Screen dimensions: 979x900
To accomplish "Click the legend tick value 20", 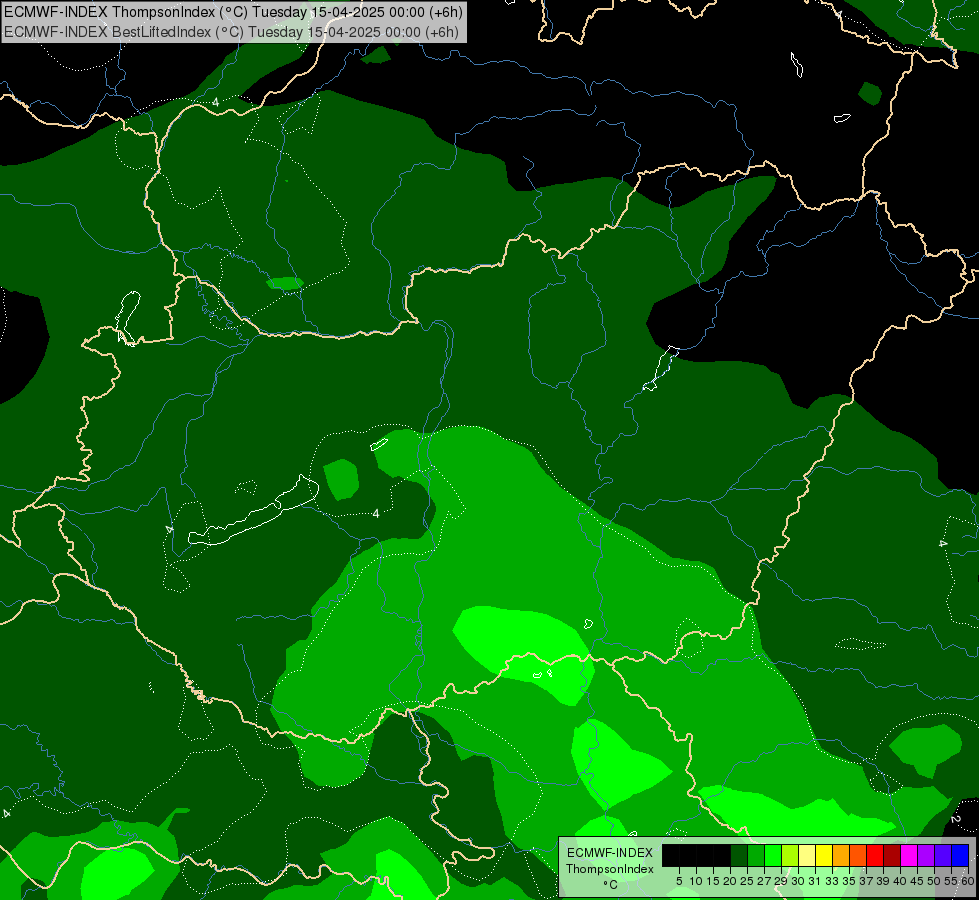I will click(x=730, y=881).
